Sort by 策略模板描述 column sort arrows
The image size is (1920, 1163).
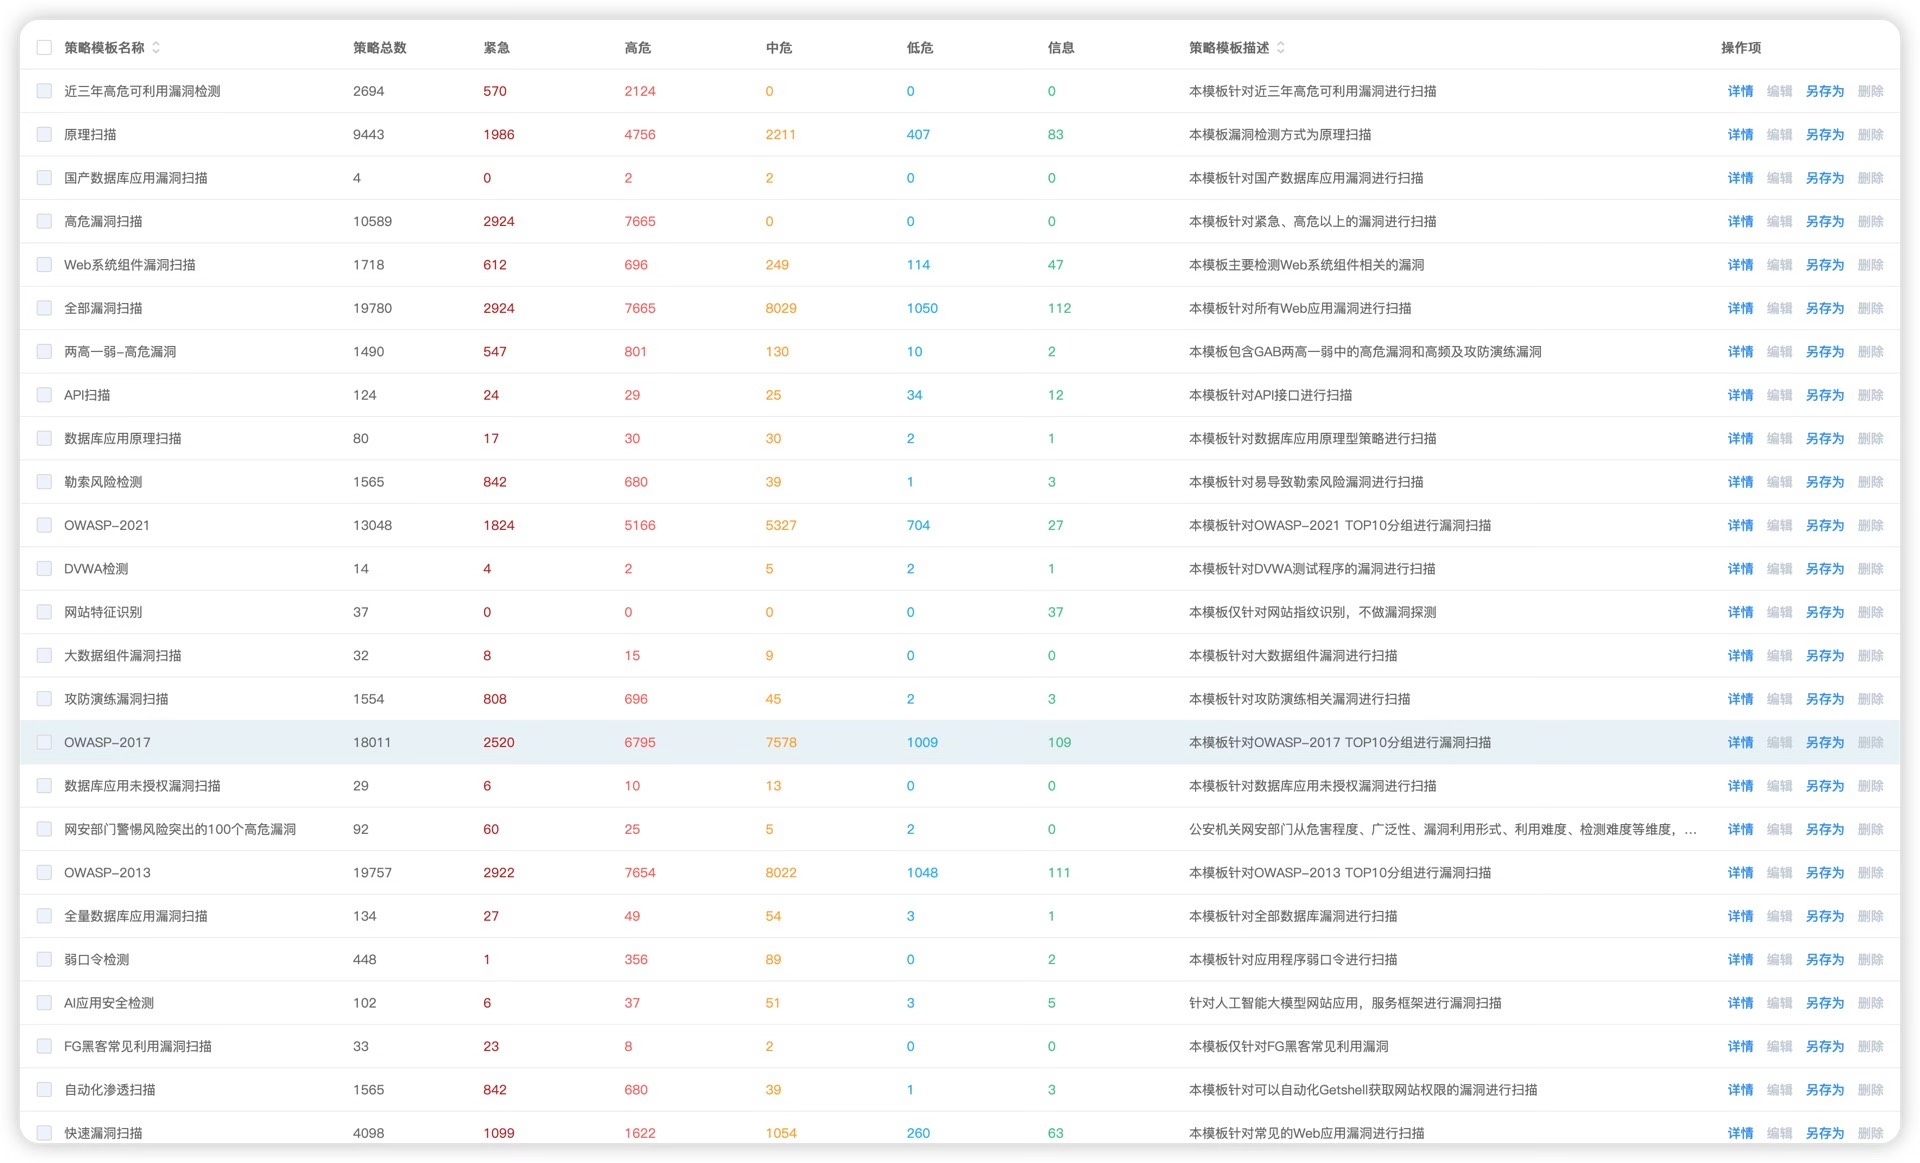1281,48
